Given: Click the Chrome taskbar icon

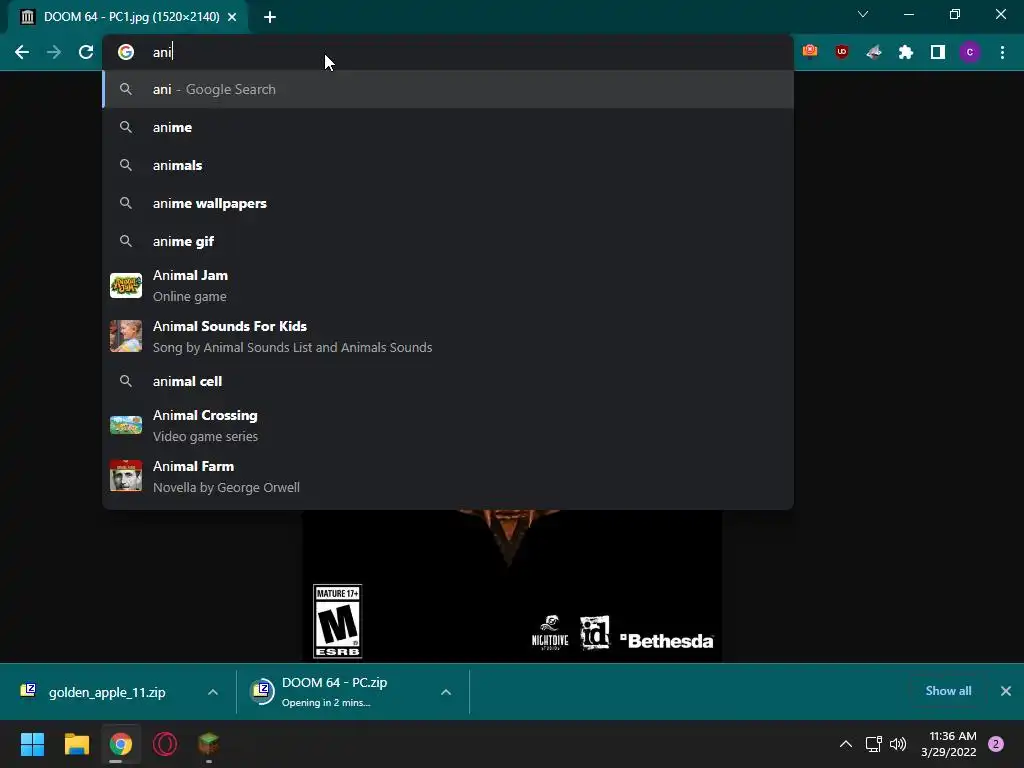Looking at the screenshot, I should coord(121,744).
